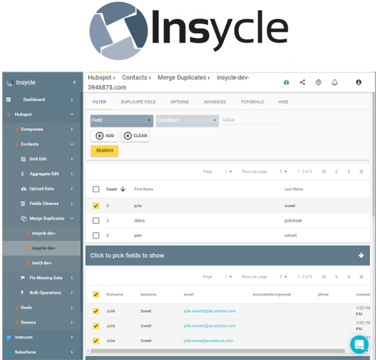Check the debra row checkbox
The width and height of the screenshot is (376, 360).
[96, 221]
